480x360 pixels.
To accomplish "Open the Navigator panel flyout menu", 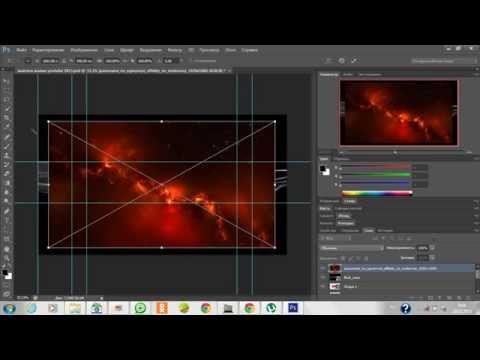I will coord(476,74).
